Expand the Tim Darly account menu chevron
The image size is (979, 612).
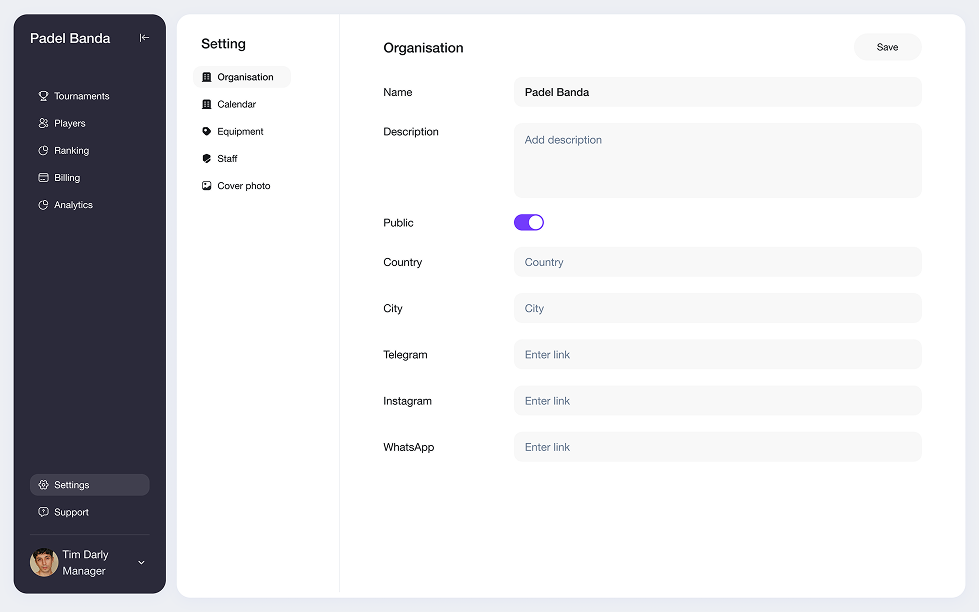[x=141, y=563]
